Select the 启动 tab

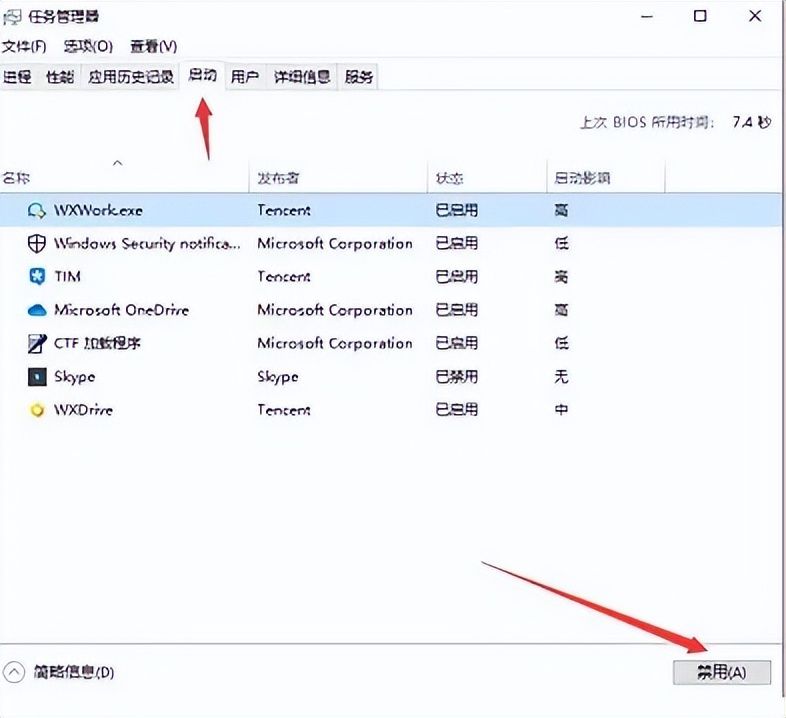click(x=203, y=75)
